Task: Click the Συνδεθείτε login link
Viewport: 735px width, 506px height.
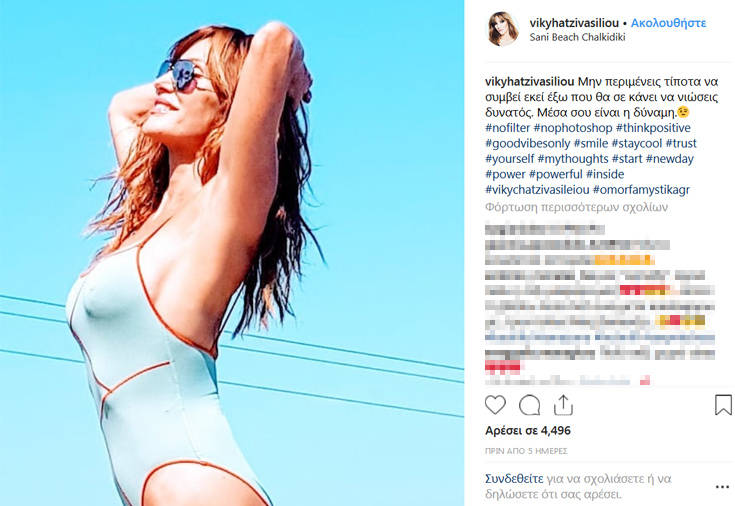Action: click(514, 479)
